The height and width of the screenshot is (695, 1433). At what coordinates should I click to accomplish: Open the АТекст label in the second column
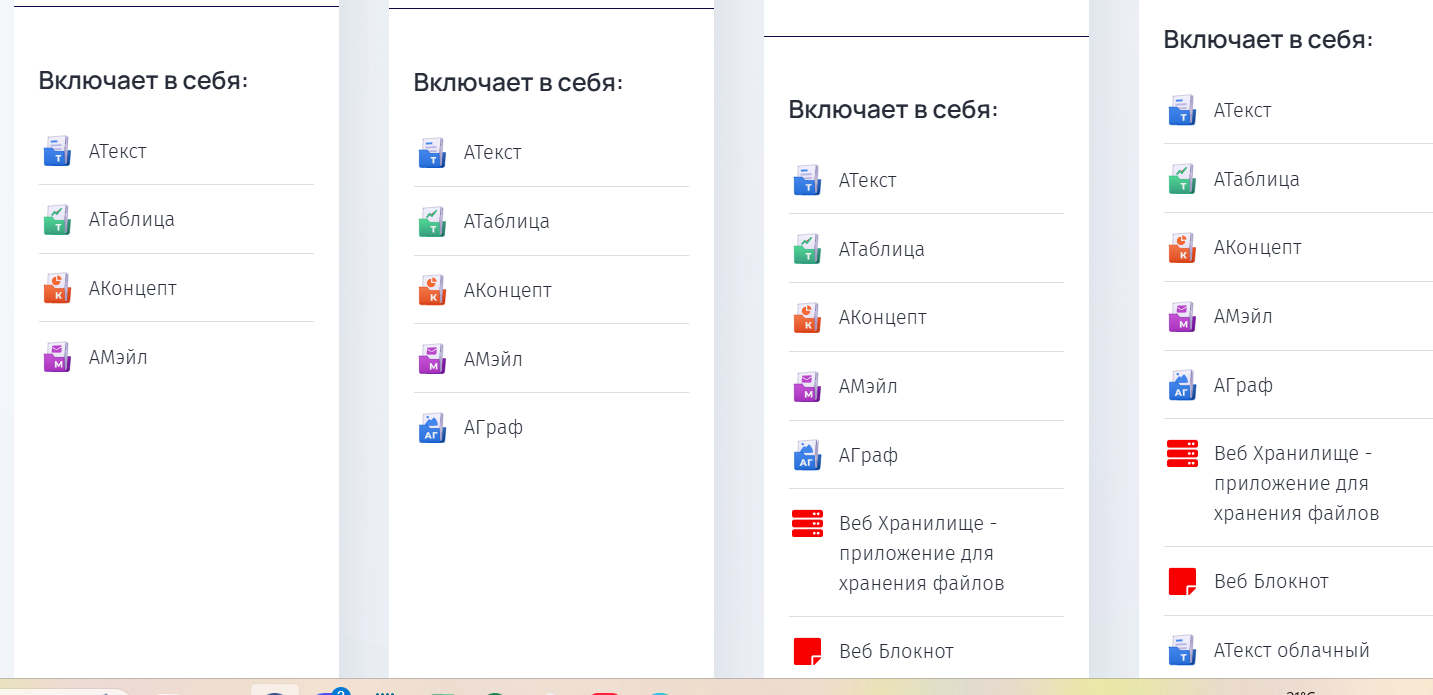(492, 153)
